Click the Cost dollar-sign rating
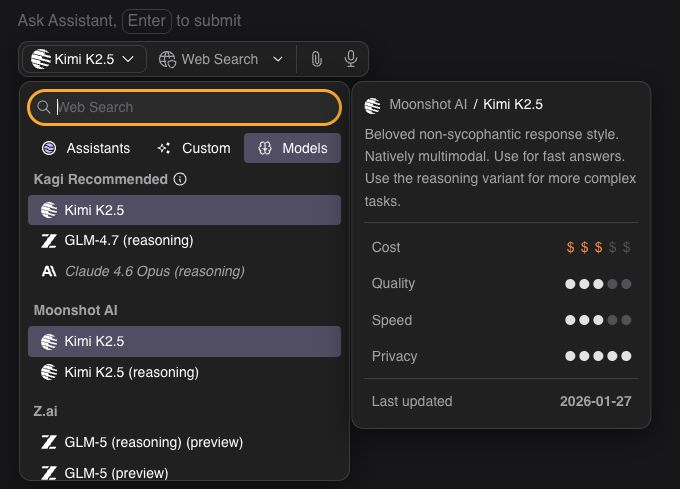The width and height of the screenshot is (680, 489). (598, 247)
